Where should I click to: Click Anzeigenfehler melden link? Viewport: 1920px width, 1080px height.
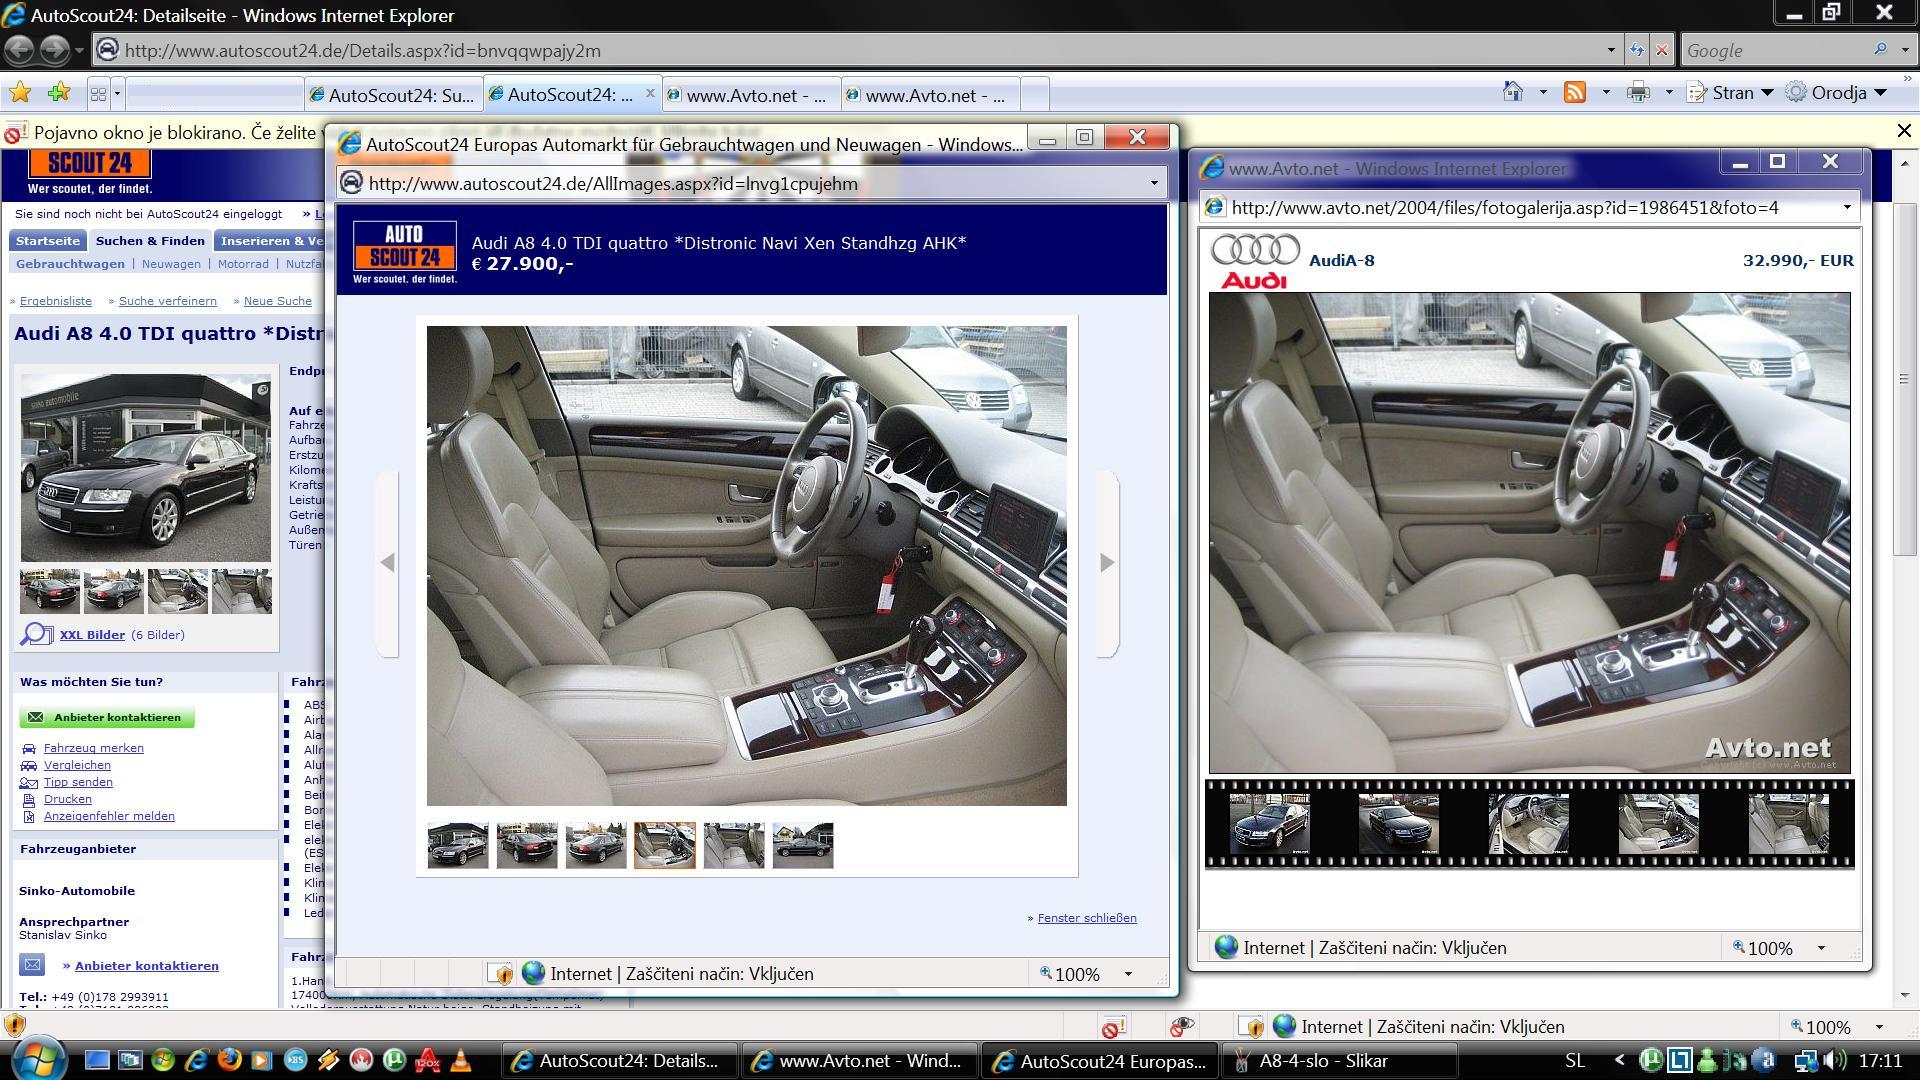(109, 816)
